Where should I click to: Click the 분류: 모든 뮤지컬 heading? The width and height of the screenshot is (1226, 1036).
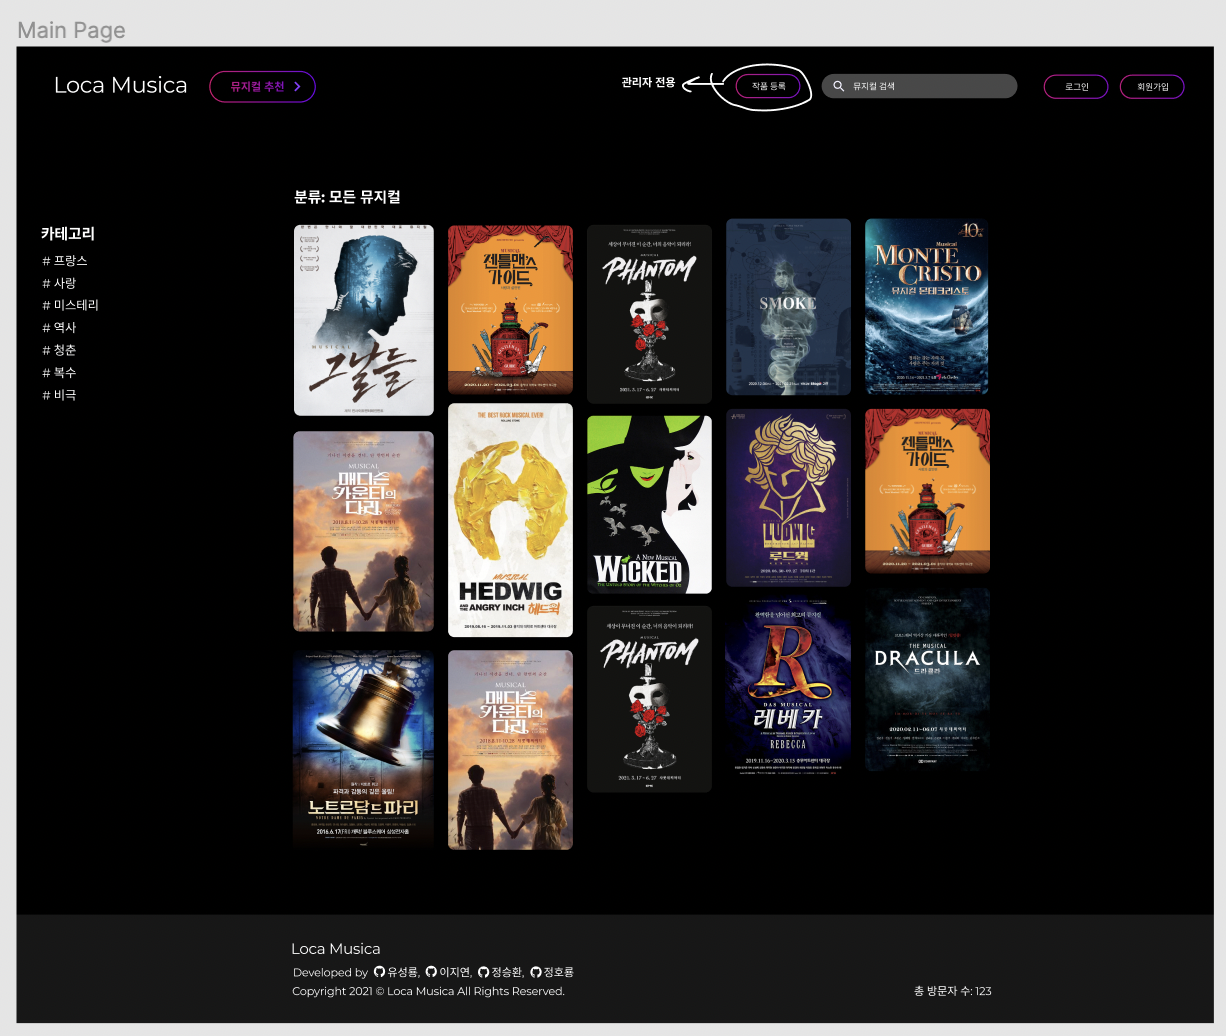[x=347, y=197]
